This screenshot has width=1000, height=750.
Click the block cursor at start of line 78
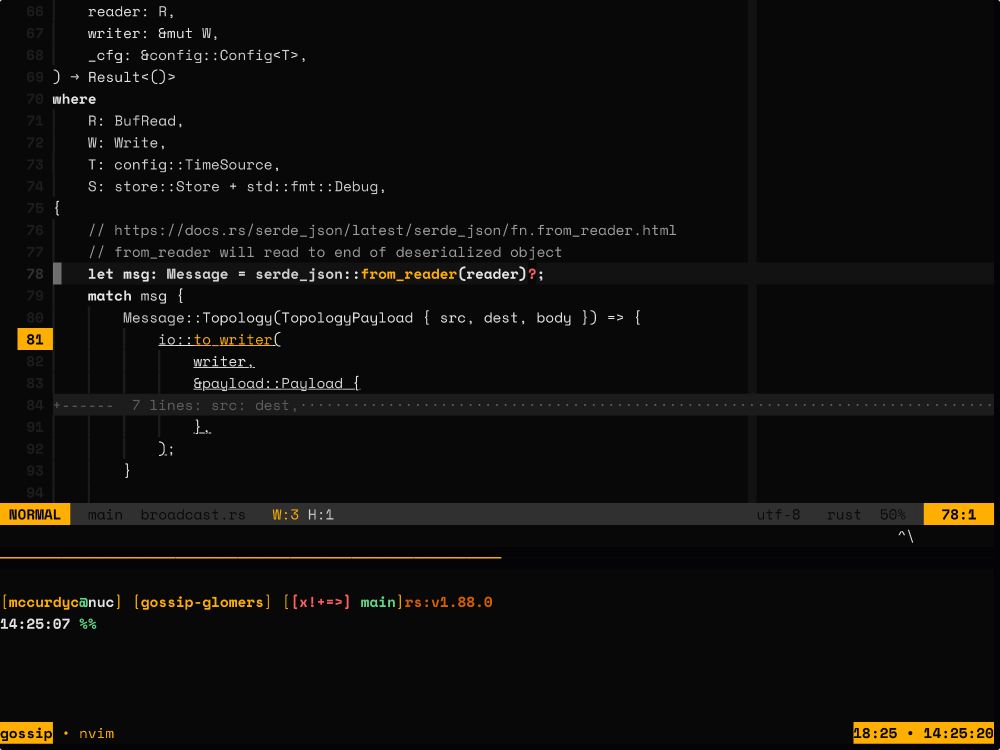[x=57, y=274]
